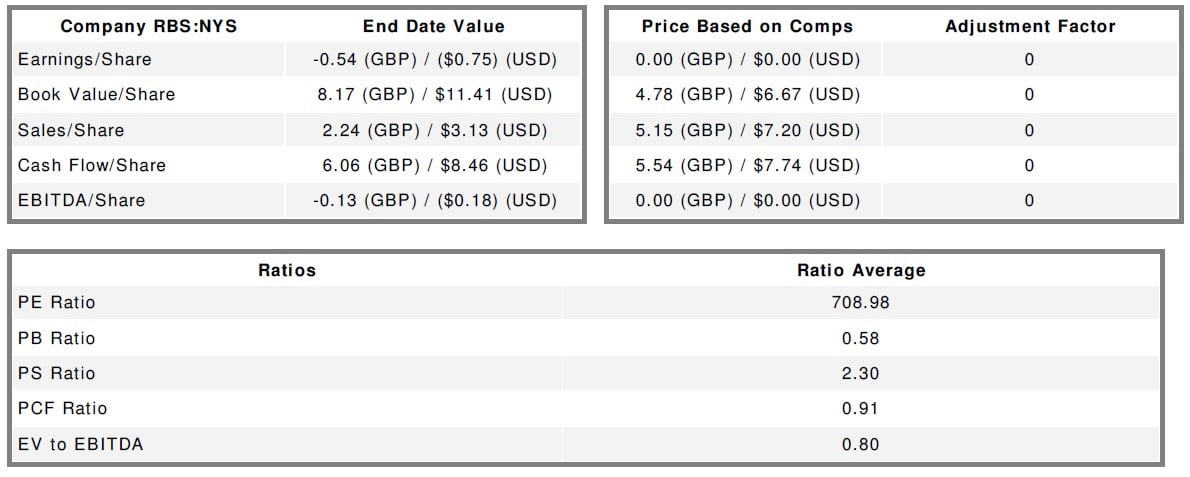
Task: Click the Ratios column header
Action: point(287,270)
